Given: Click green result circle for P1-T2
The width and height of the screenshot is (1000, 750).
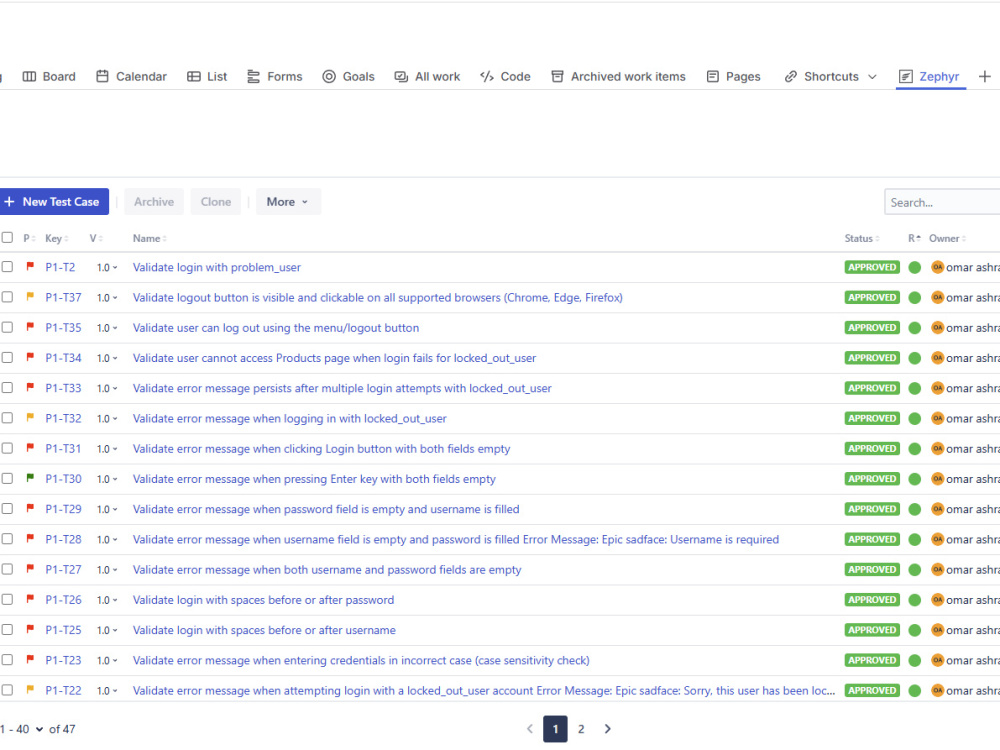Looking at the screenshot, I should click(915, 267).
